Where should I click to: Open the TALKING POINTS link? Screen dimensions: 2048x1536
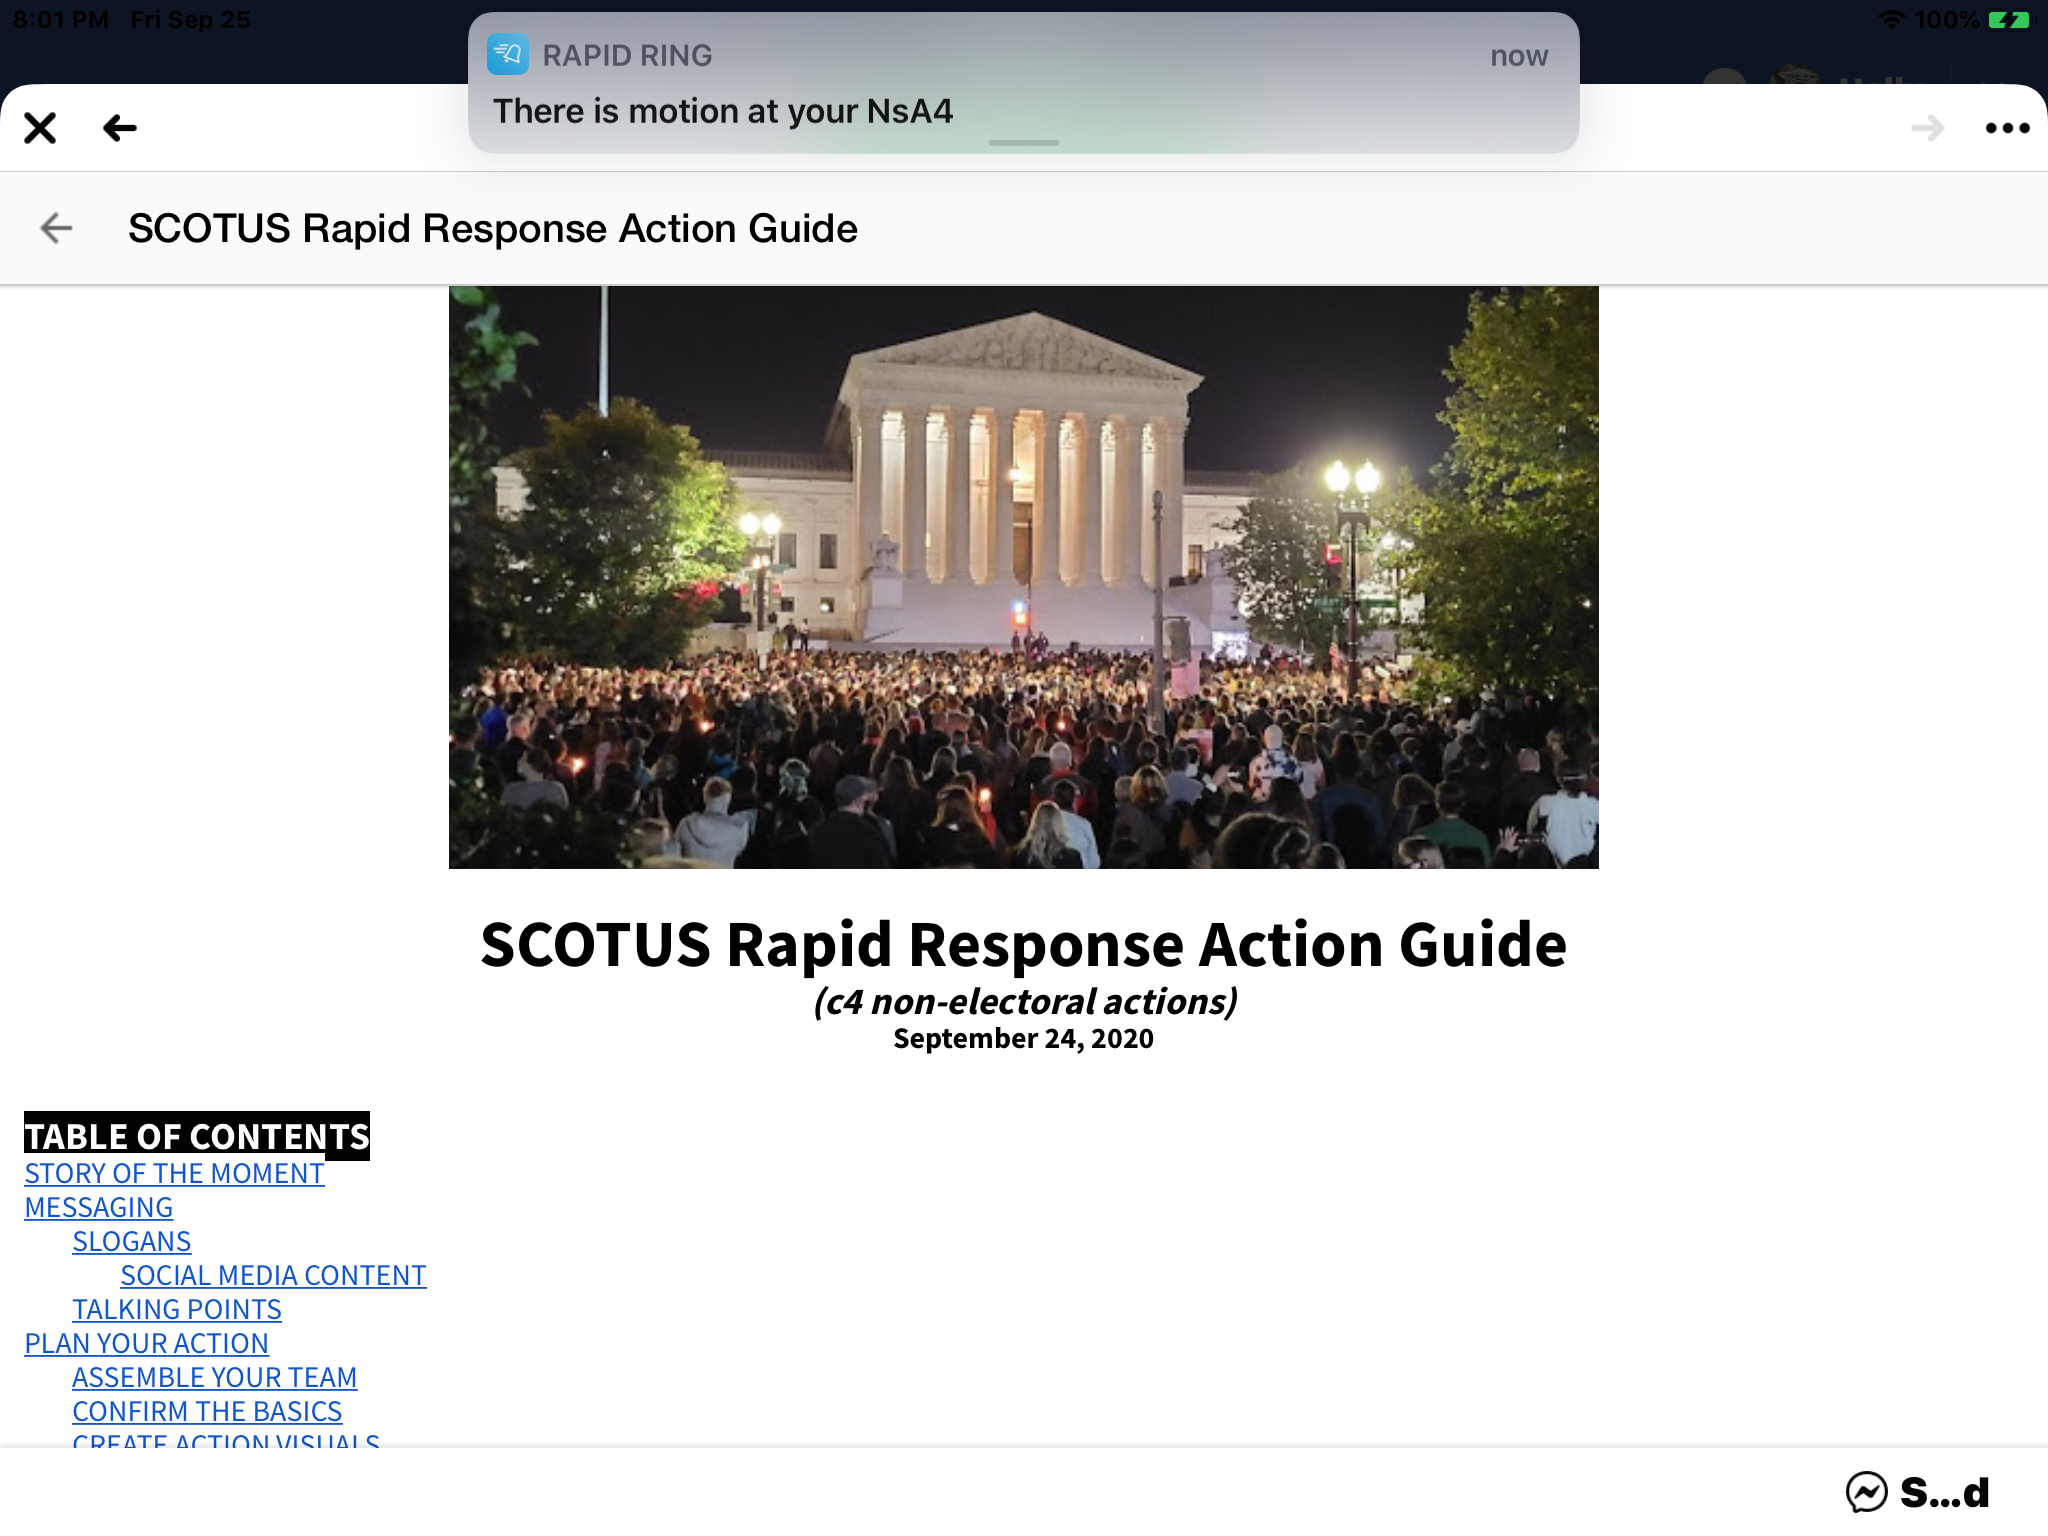tap(176, 1309)
